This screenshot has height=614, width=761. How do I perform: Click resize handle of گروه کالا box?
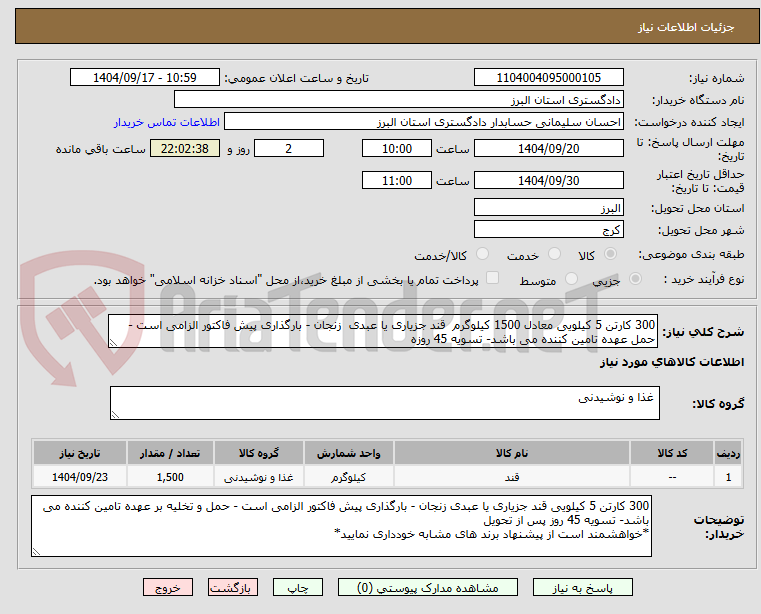click(x=115, y=415)
